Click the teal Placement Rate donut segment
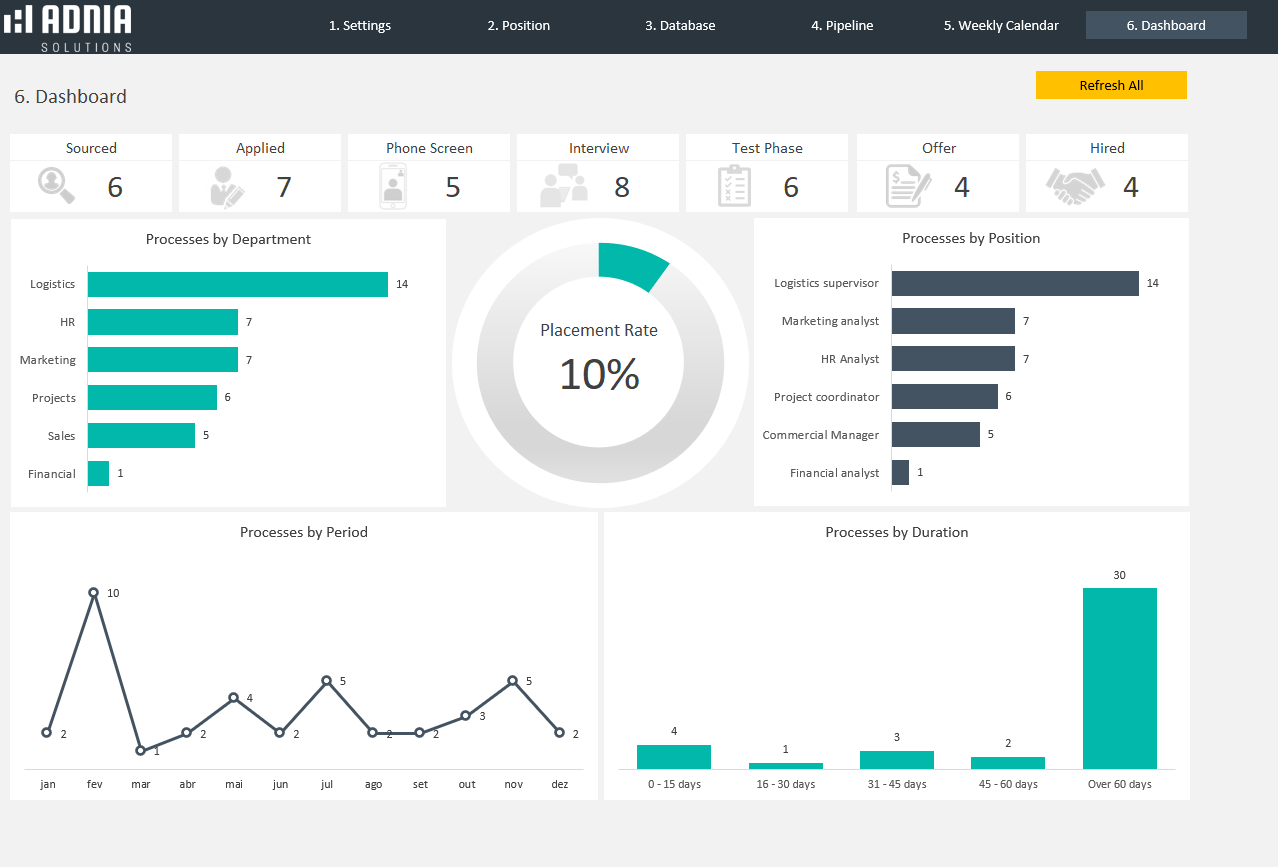 (x=630, y=263)
